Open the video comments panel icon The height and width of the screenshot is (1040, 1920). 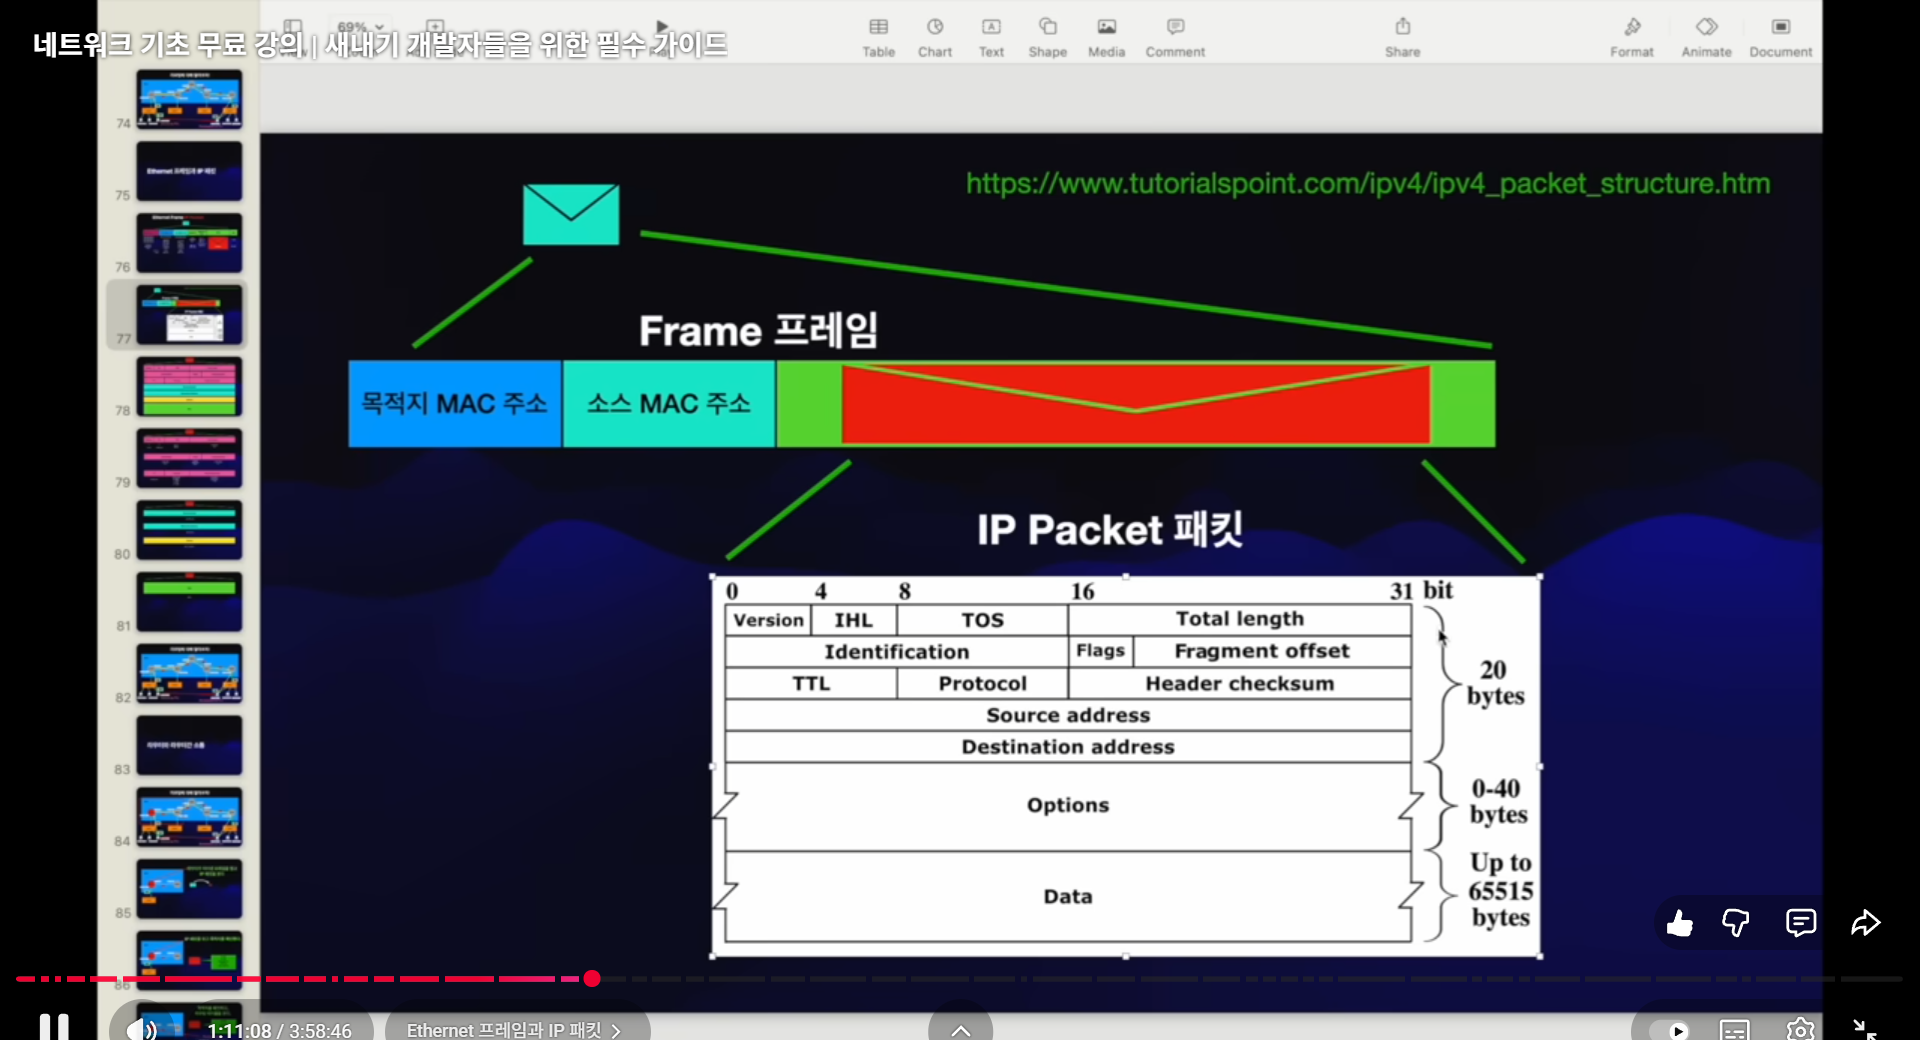pyautogui.click(x=1800, y=922)
